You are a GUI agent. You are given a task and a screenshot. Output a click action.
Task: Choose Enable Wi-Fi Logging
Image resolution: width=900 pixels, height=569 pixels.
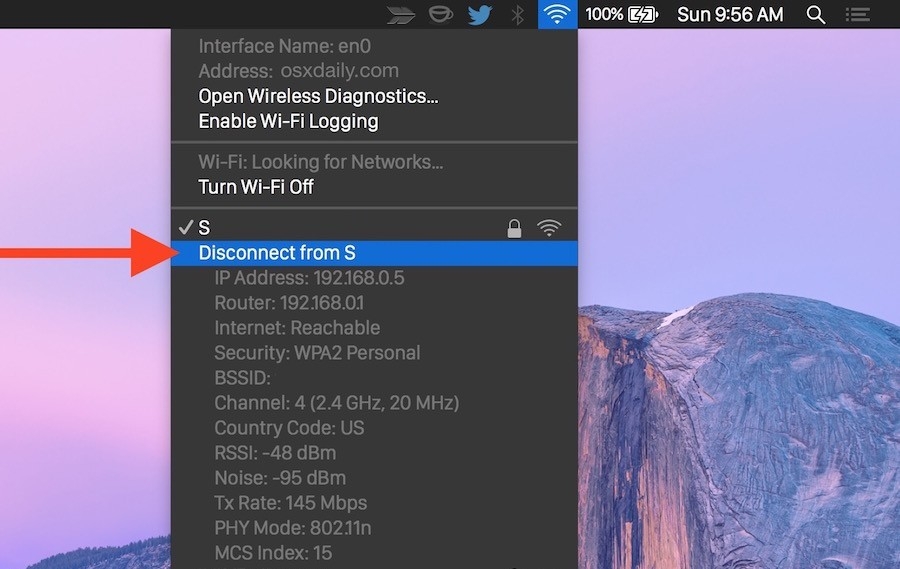click(x=374, y=122)
